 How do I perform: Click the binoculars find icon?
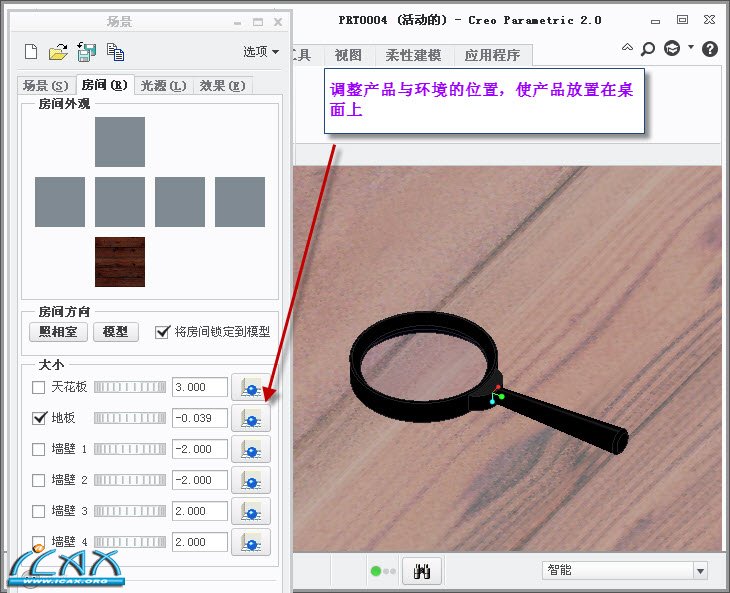point(422,571)
